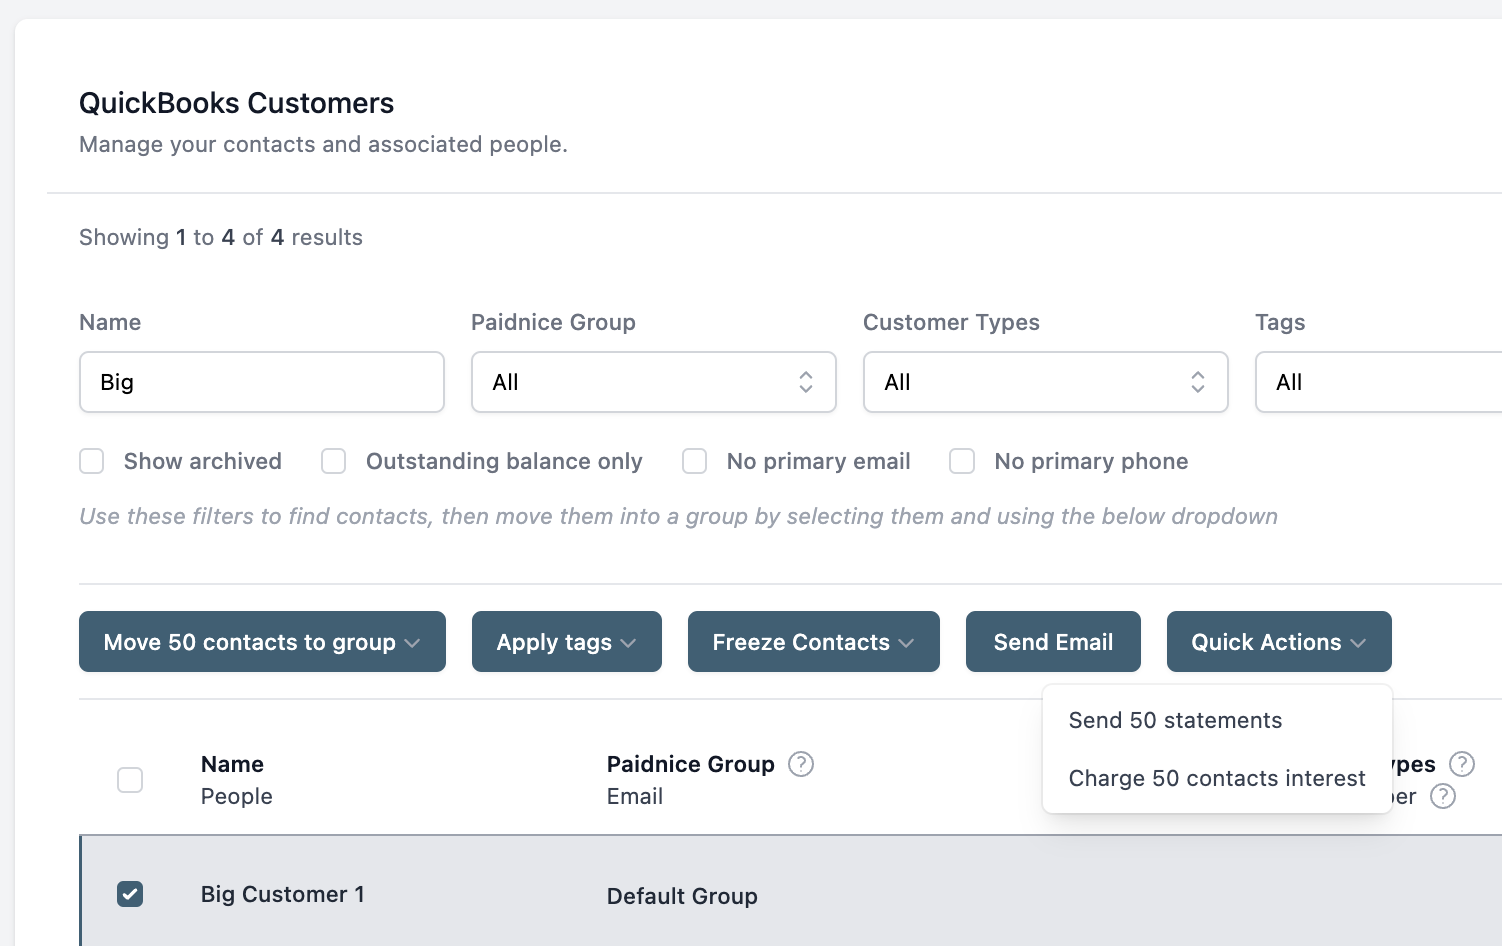Image resolution: width=1502 pixels, height=946 pixels.
Task: Uncheck the Big Customer 1 row checkbox
Action: tap(130, 894)
